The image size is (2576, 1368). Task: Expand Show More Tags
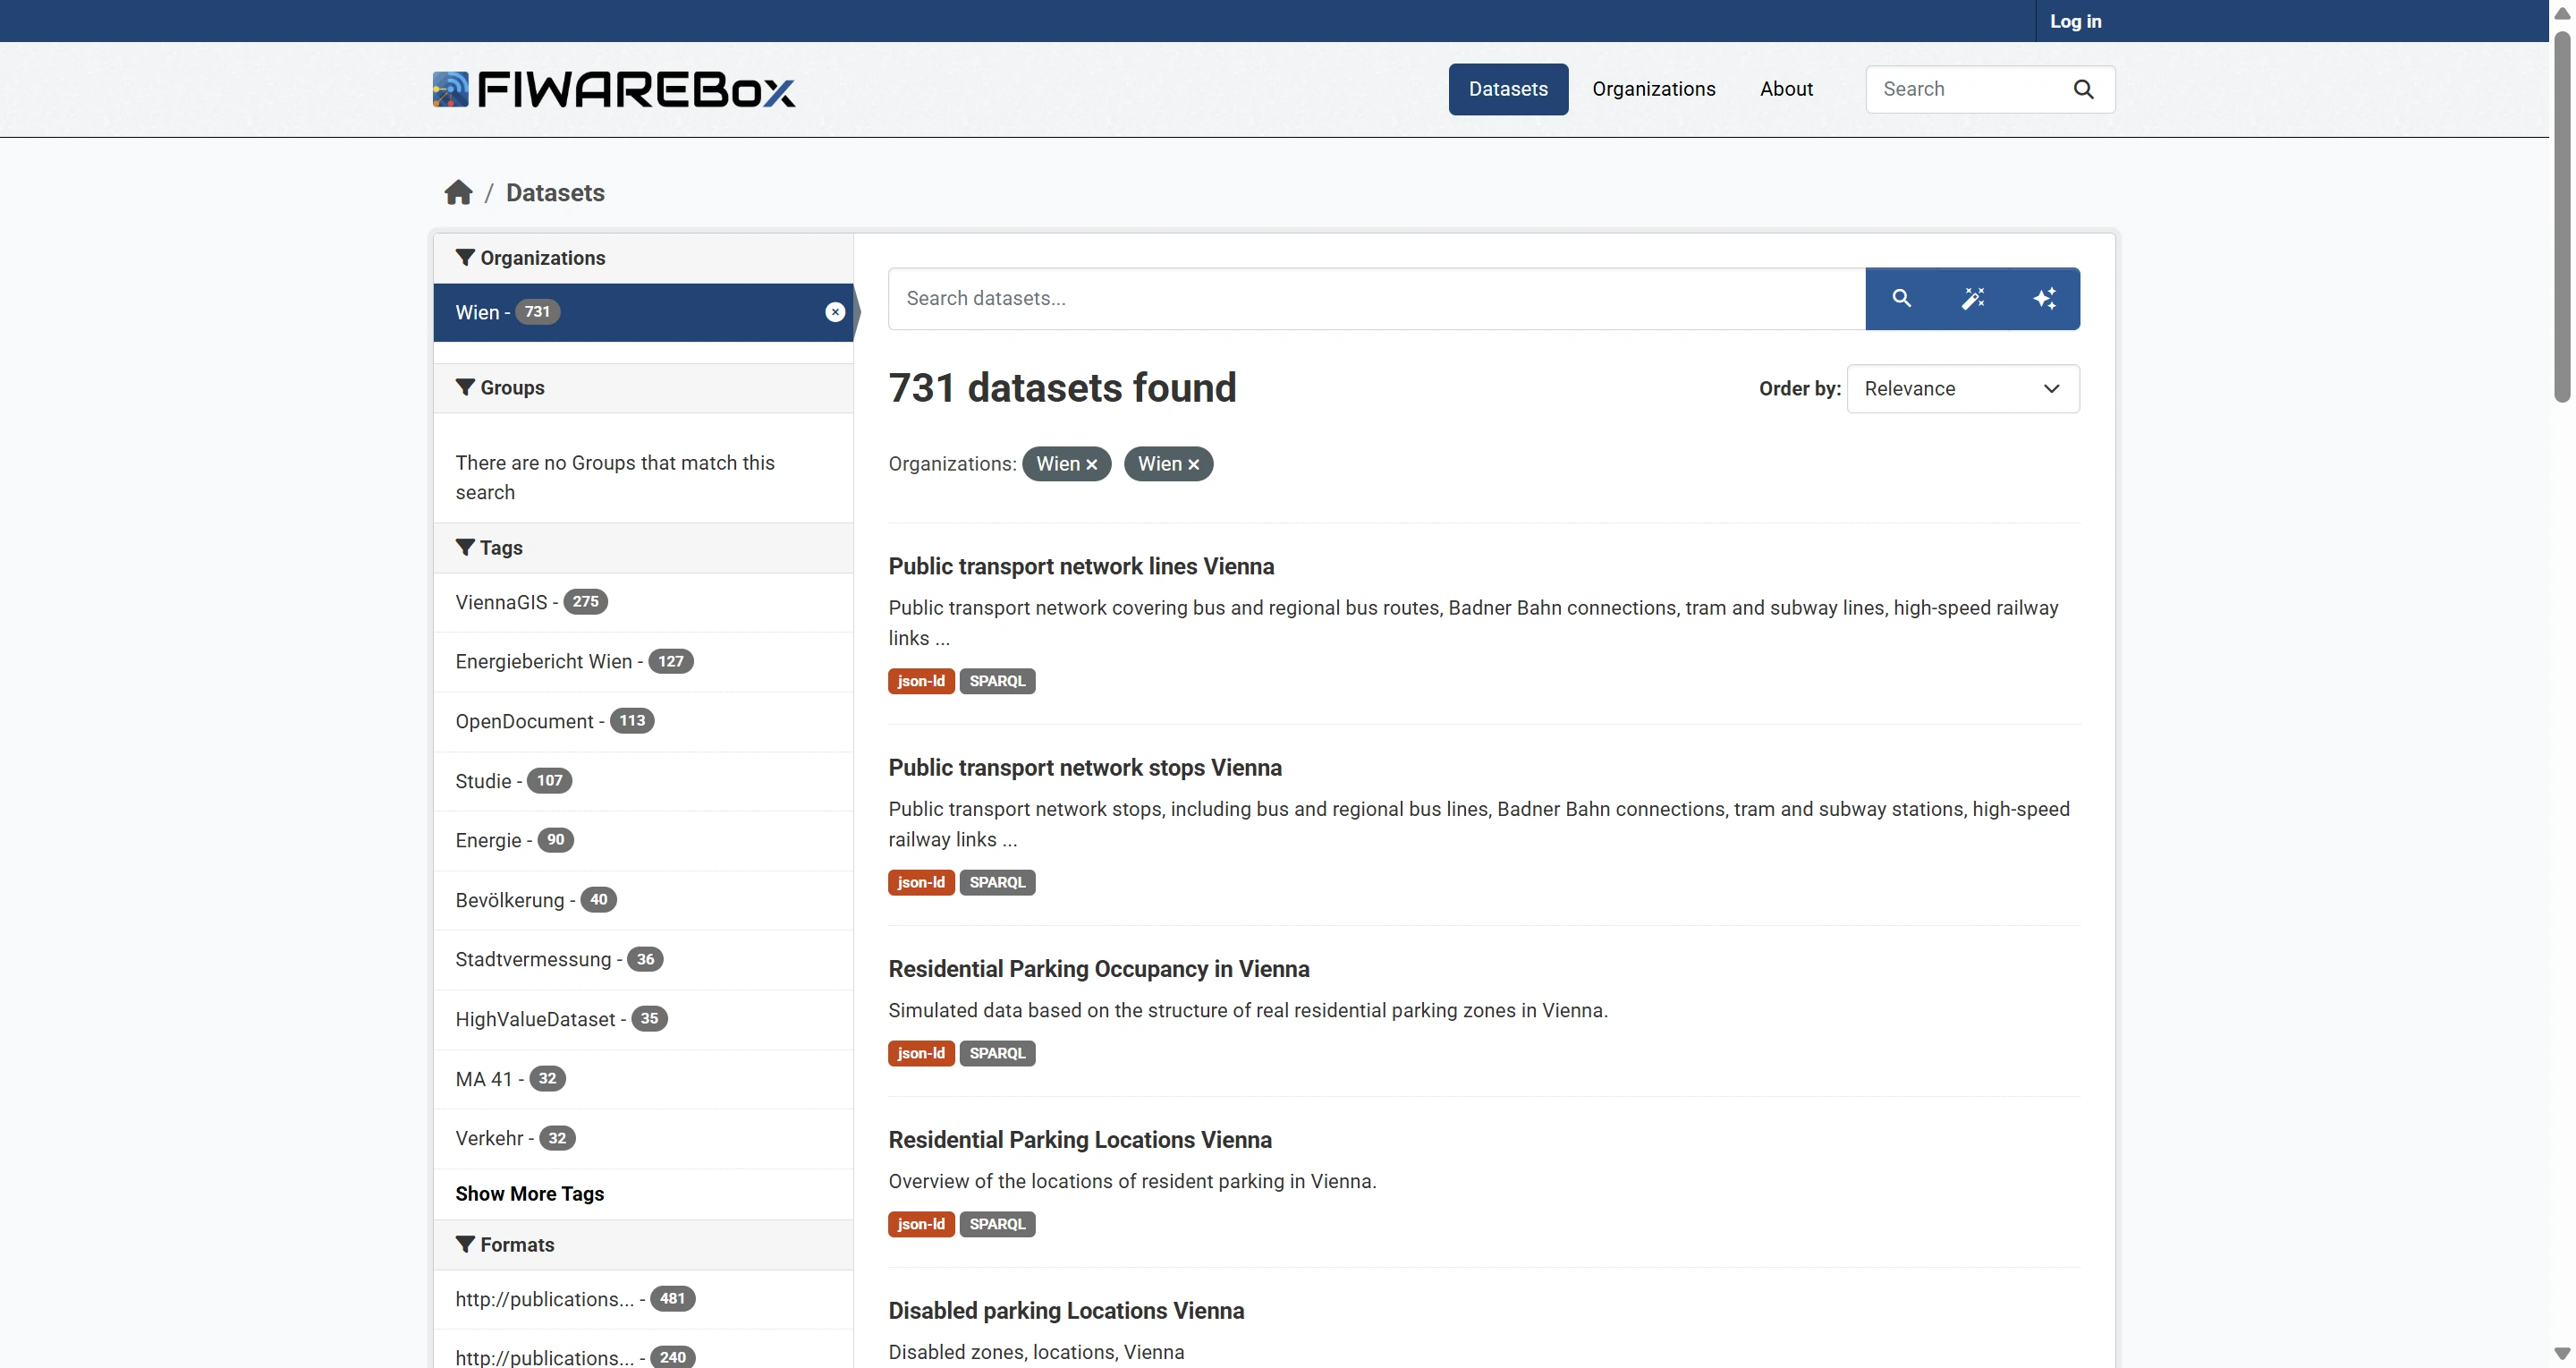(529, 1193)
